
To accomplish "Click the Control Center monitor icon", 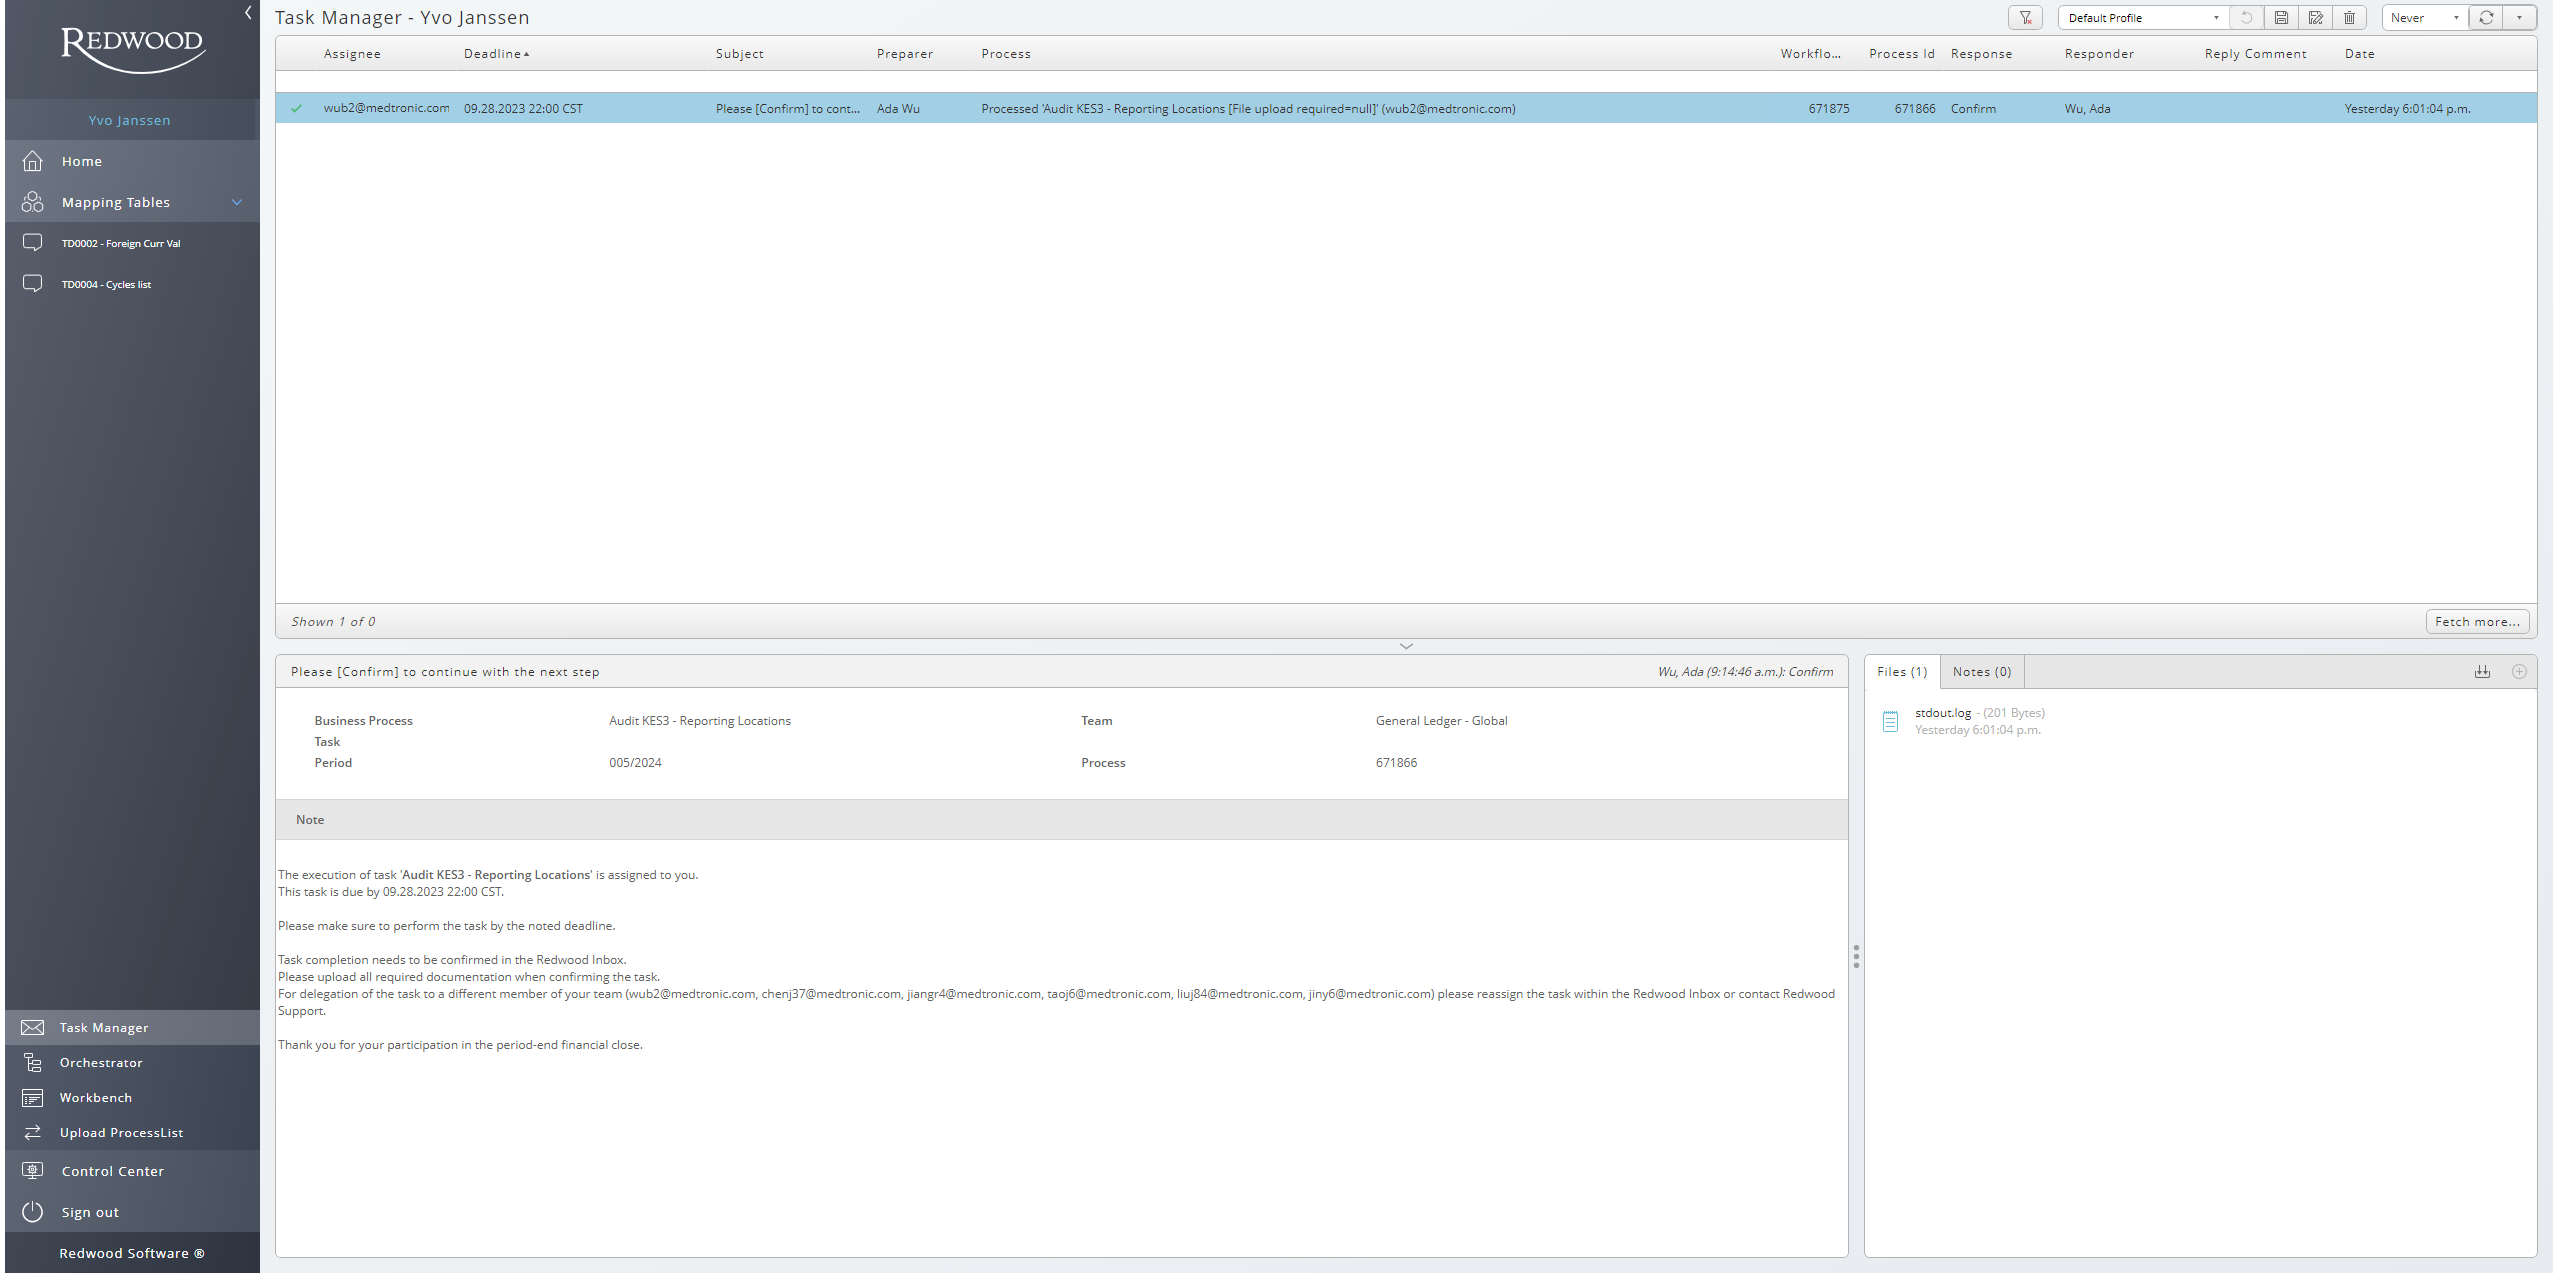I will (33, 1171).
